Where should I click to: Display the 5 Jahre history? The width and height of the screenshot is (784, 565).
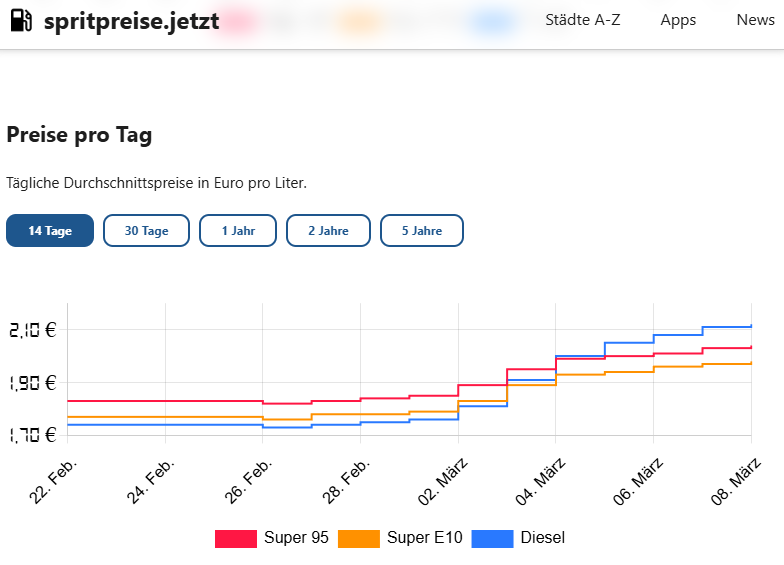pos(422,231)
